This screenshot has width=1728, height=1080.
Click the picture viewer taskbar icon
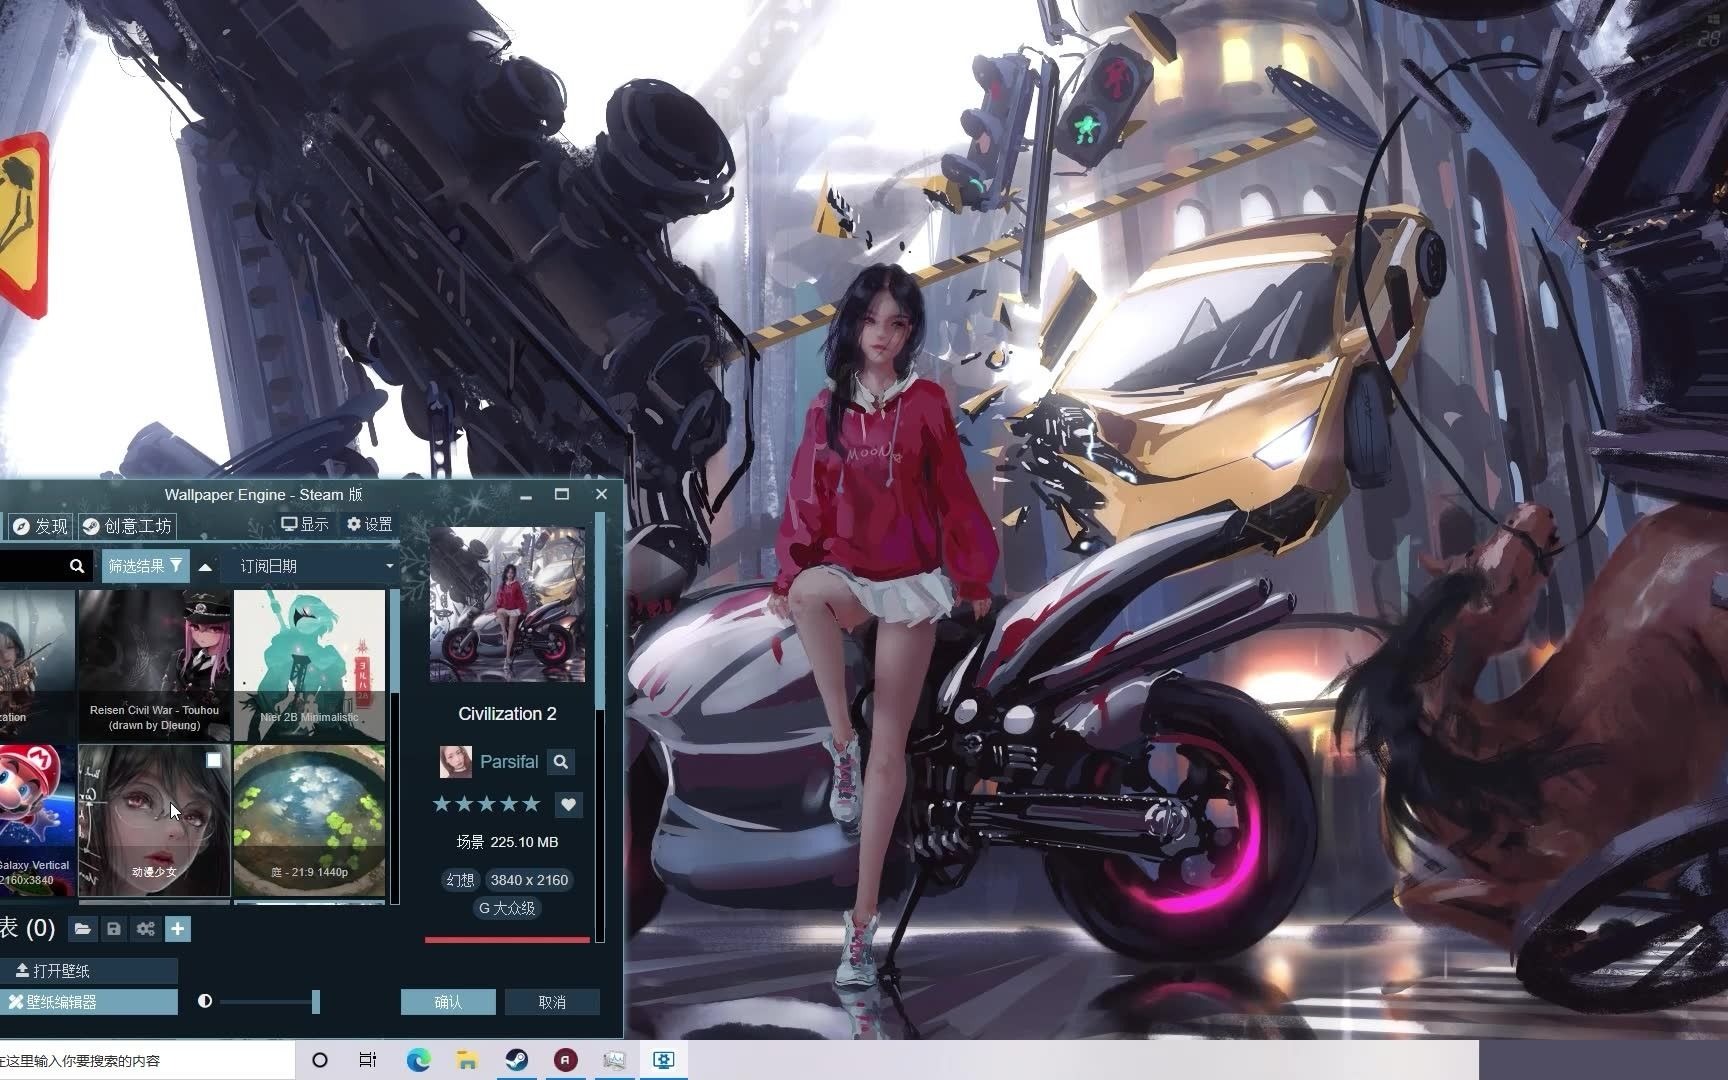pyautogui.click(x=614, y=1060)
